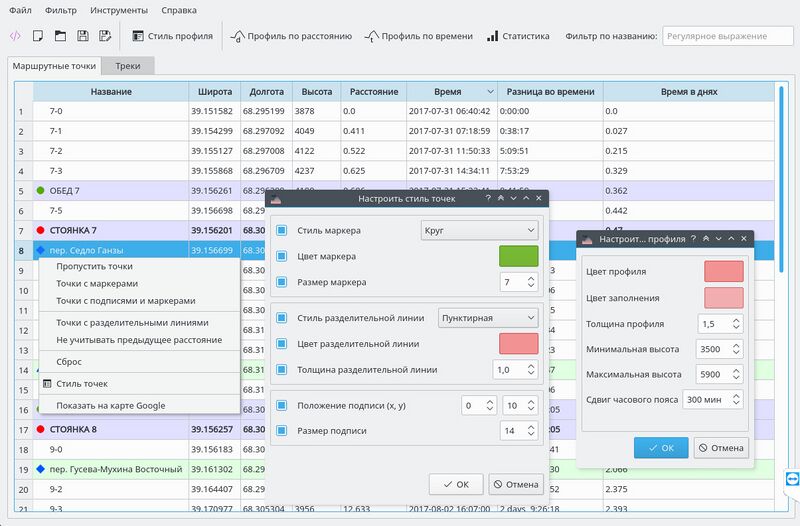Open Профиль по расстоянию chart
This screenshot has height=526, width=800.
[x=291, y=36]
